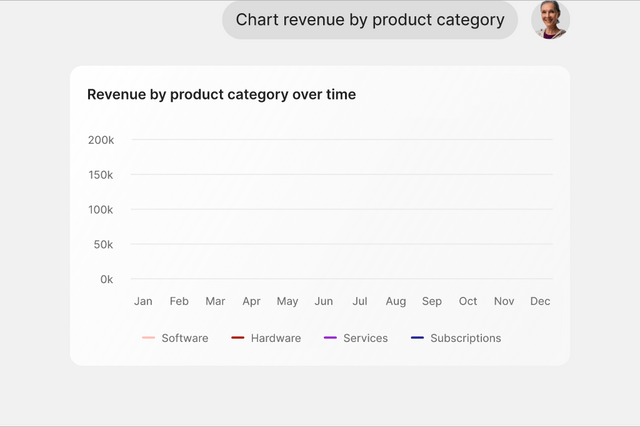640x427 pixels.
Task: Select the Jun month axis label
Action: click(324, 301)
